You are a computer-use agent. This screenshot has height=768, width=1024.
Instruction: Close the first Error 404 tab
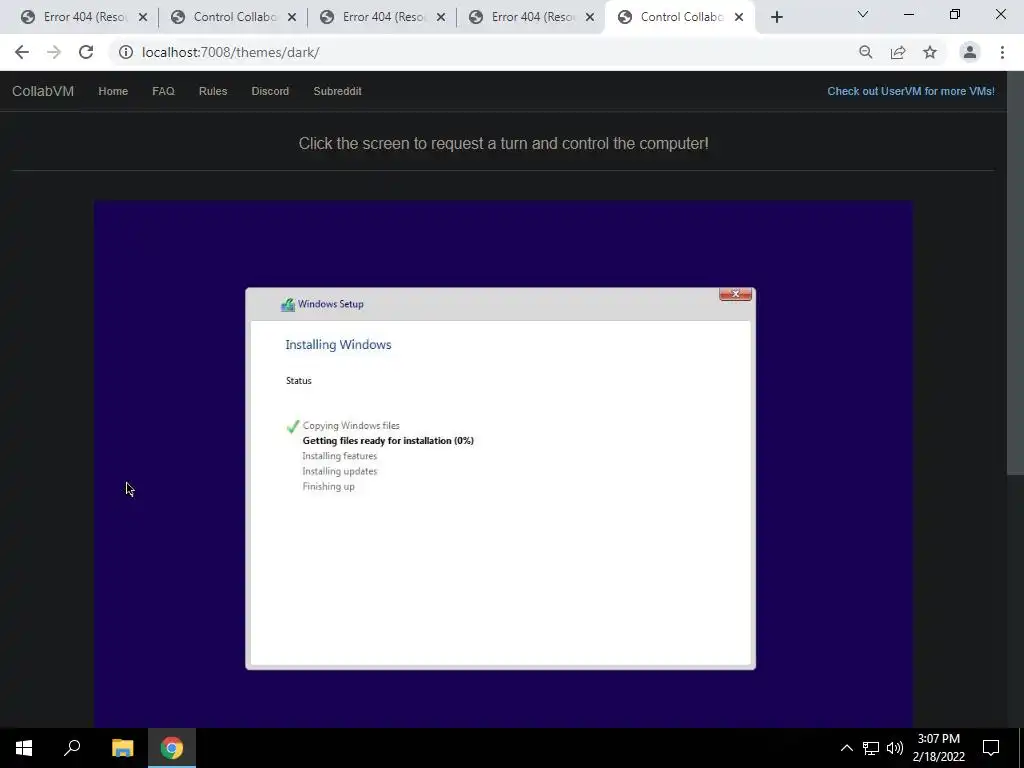(142, 18)
